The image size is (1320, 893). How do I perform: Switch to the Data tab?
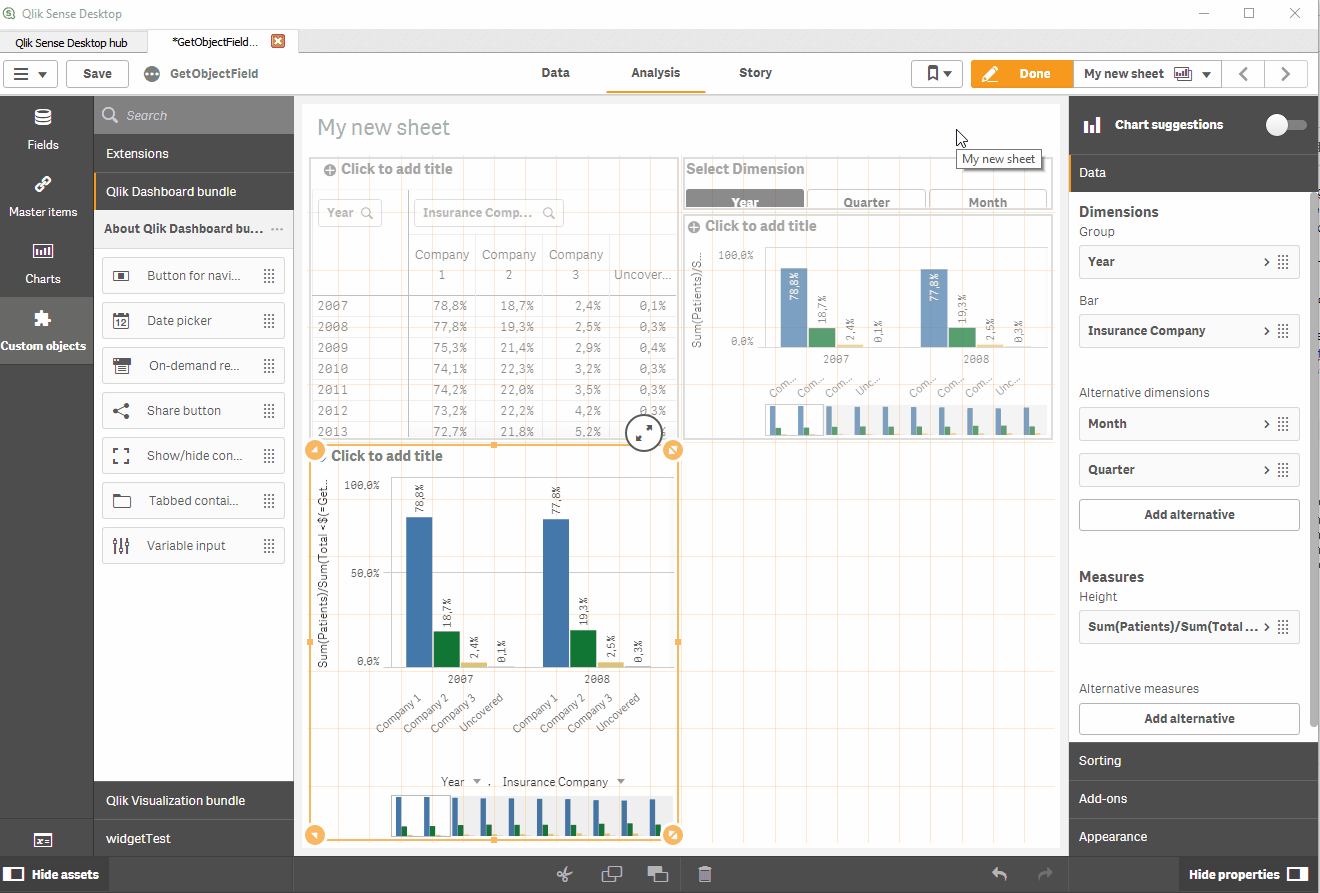(556, 73)
